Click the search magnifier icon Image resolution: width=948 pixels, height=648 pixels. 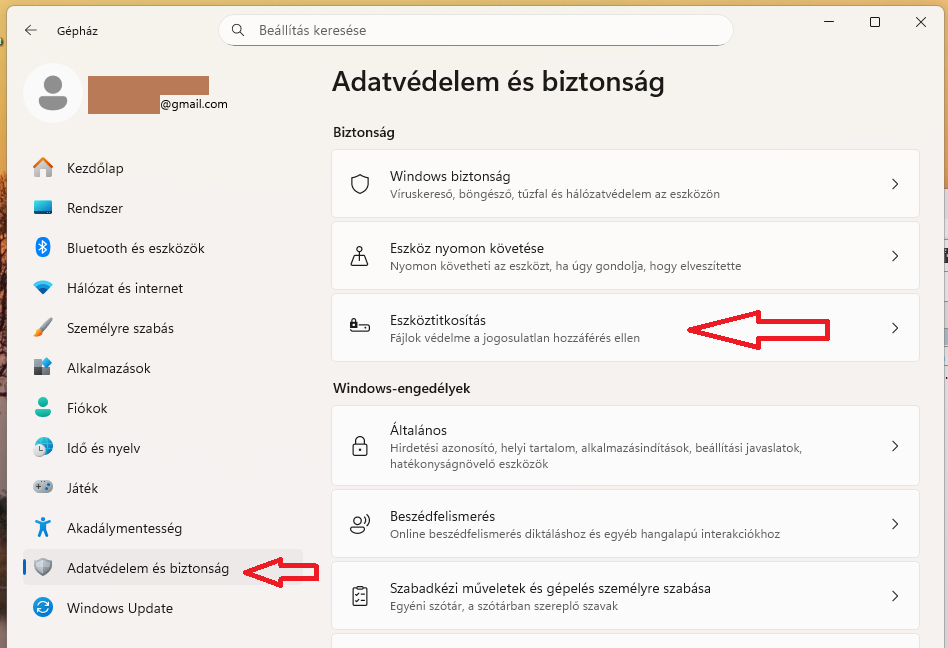[238, 30]
